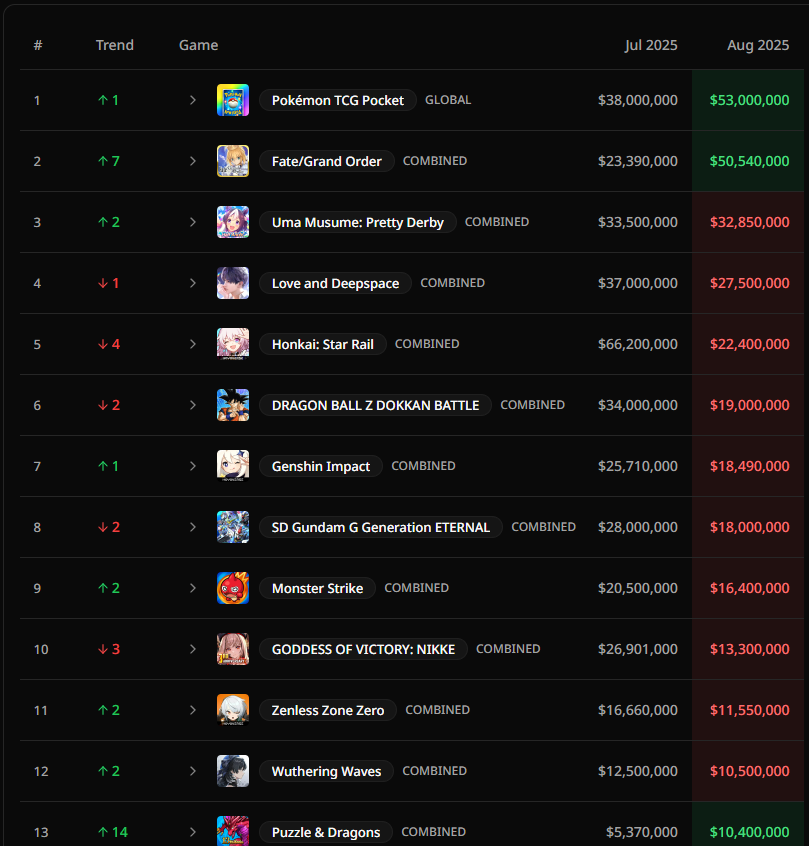Click the SD Gundam G Generation ETERNAL icon
809x846 pixels.
click(x=233, y=527)
